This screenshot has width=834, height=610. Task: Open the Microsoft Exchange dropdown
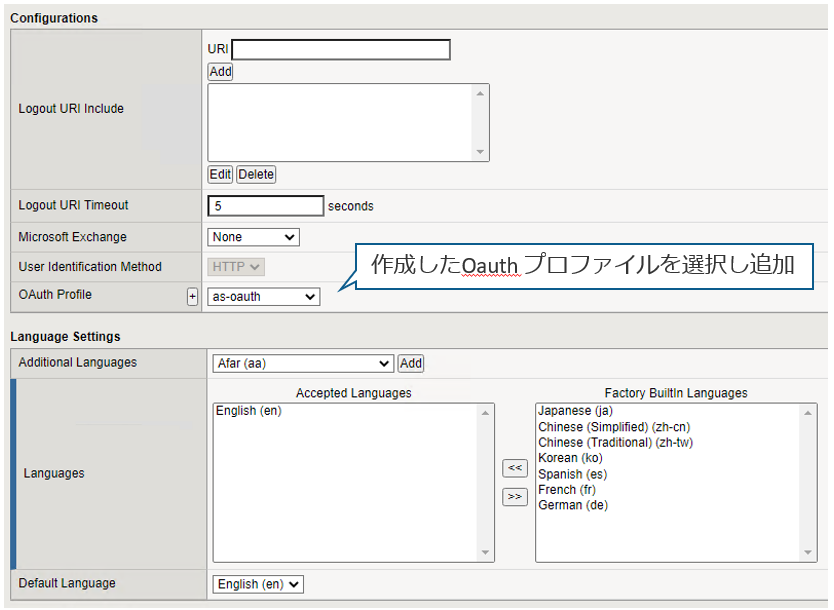pos(254,237)
